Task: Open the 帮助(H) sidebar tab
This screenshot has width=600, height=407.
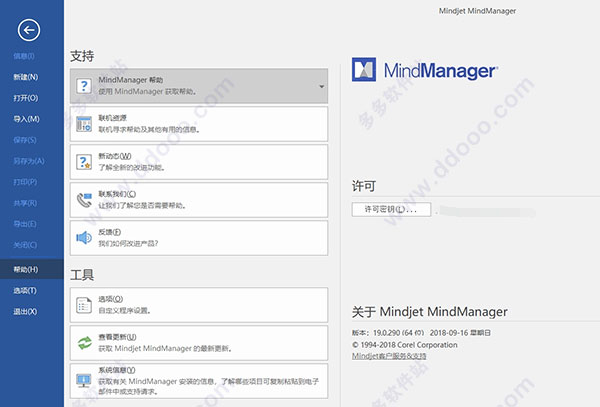Action: click(26, 270)
